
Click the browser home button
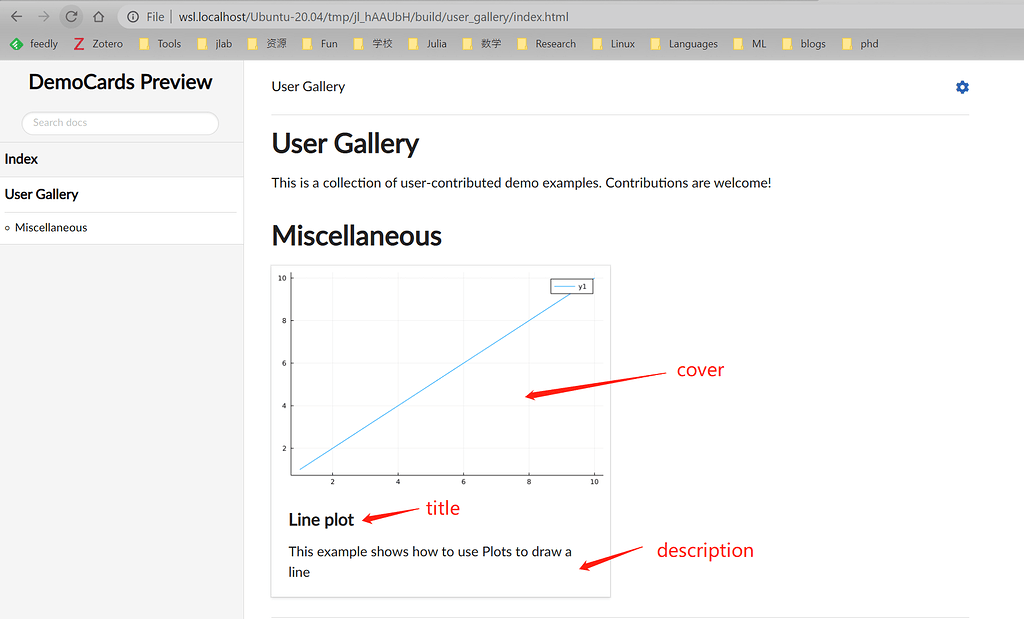tap(99, 16)
